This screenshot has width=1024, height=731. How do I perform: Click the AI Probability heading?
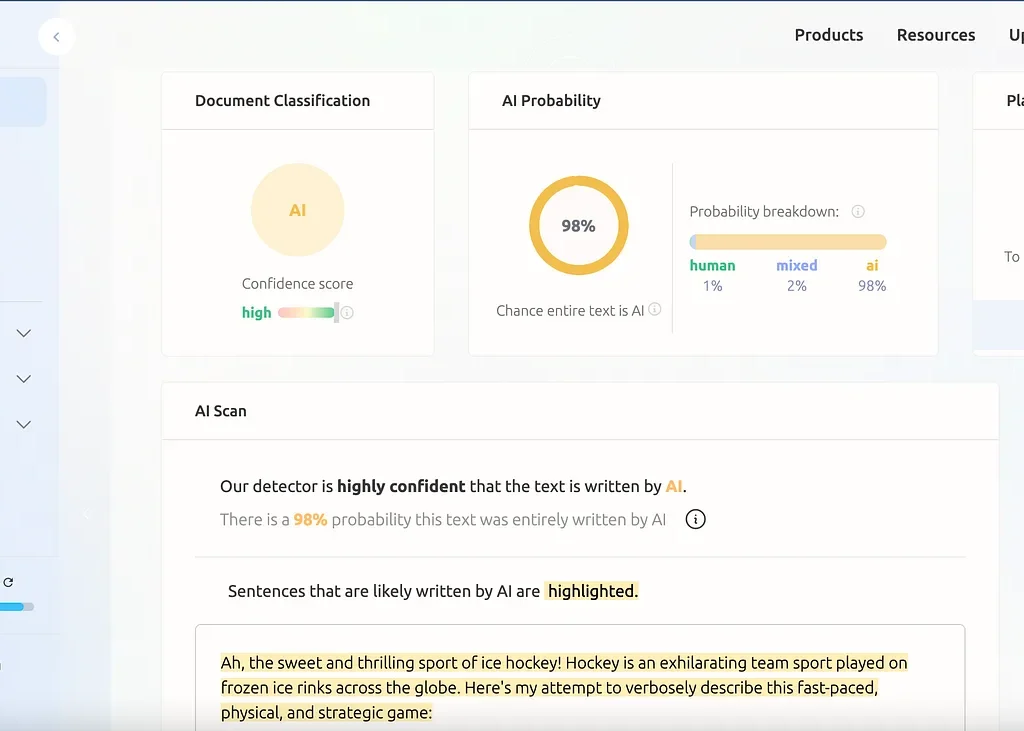(x=551, y=101)
